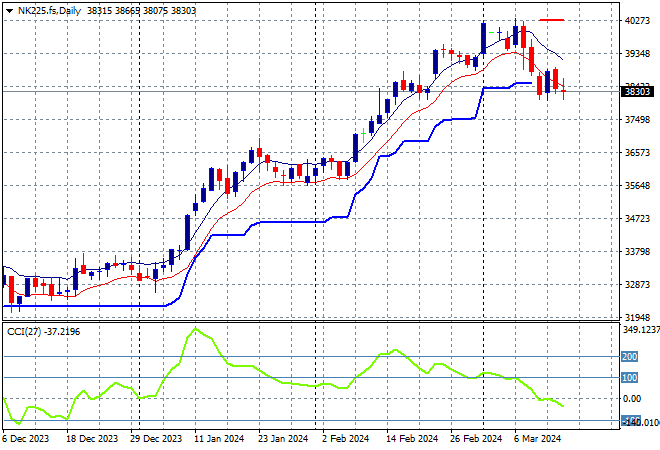Click the 36573 price axis label

(x=637, y=152)
